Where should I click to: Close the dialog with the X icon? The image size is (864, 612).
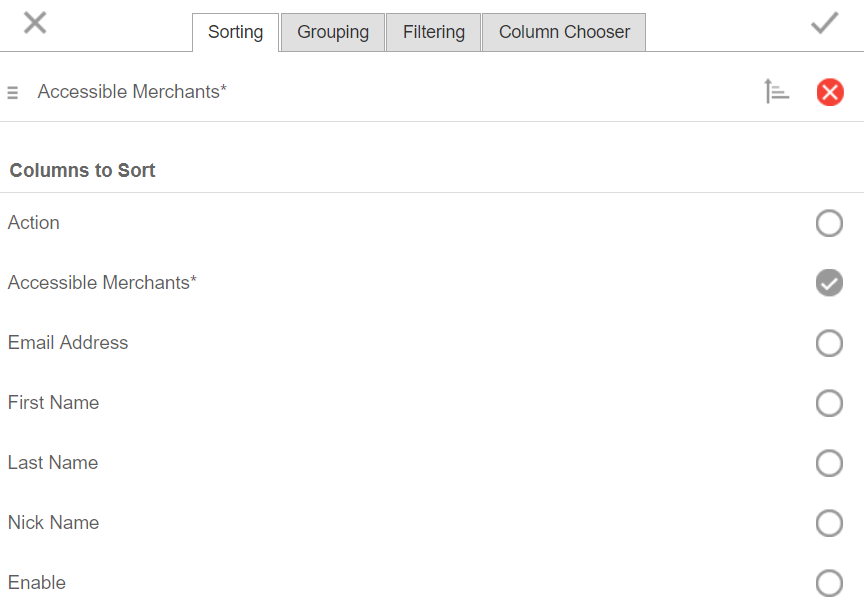pos(35,23)
